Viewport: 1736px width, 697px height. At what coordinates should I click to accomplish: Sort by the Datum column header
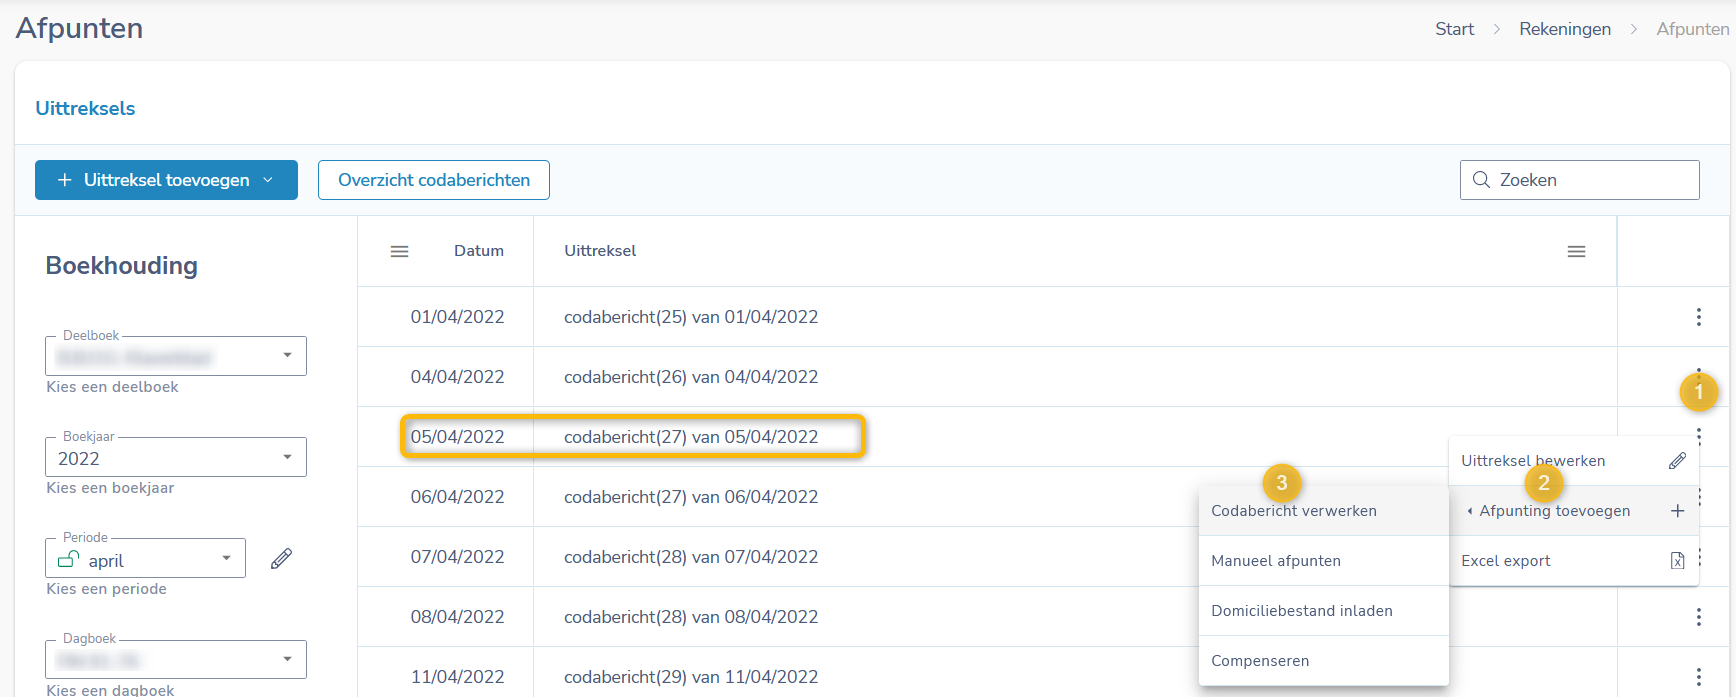point(479,251)
